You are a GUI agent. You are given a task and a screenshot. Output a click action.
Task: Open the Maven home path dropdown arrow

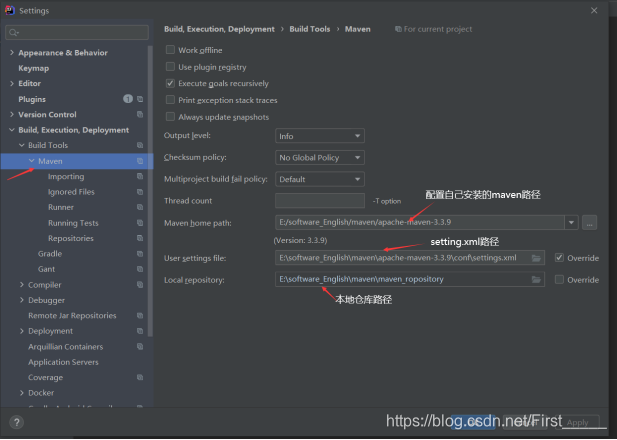[571, 223]
